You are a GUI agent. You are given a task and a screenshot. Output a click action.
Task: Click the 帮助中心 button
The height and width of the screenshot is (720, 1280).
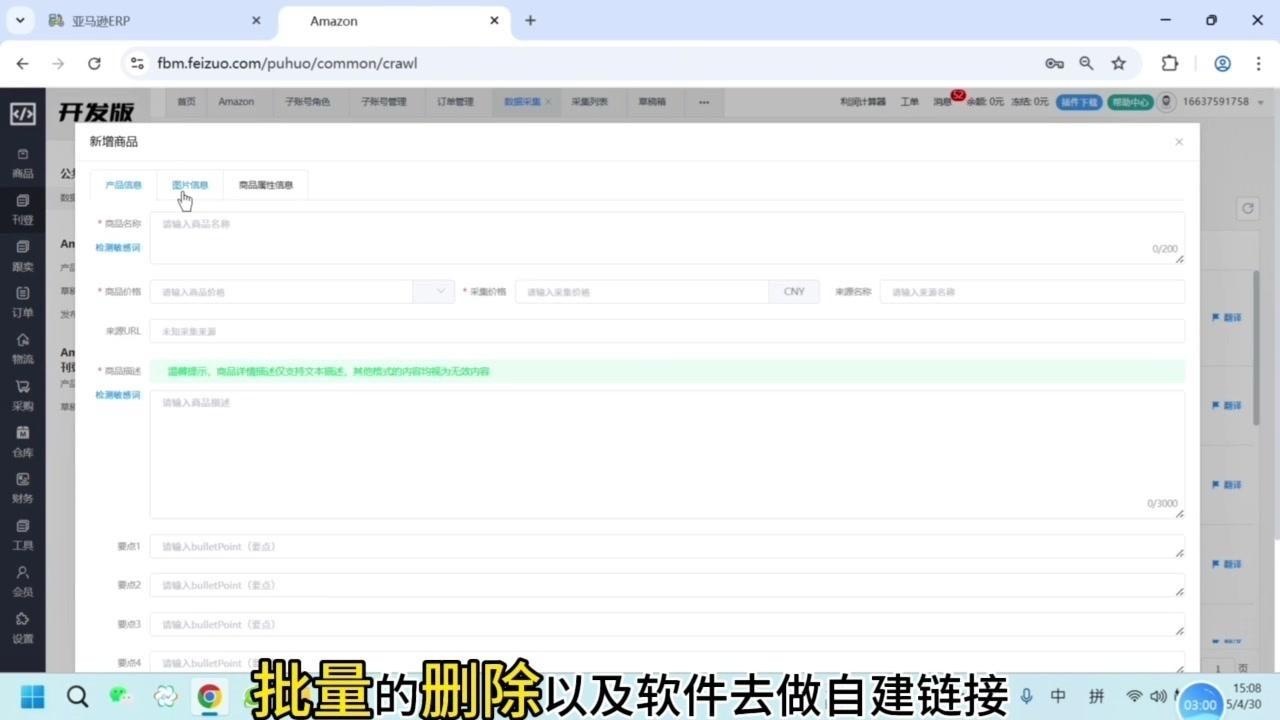(x=1129, y=102)
